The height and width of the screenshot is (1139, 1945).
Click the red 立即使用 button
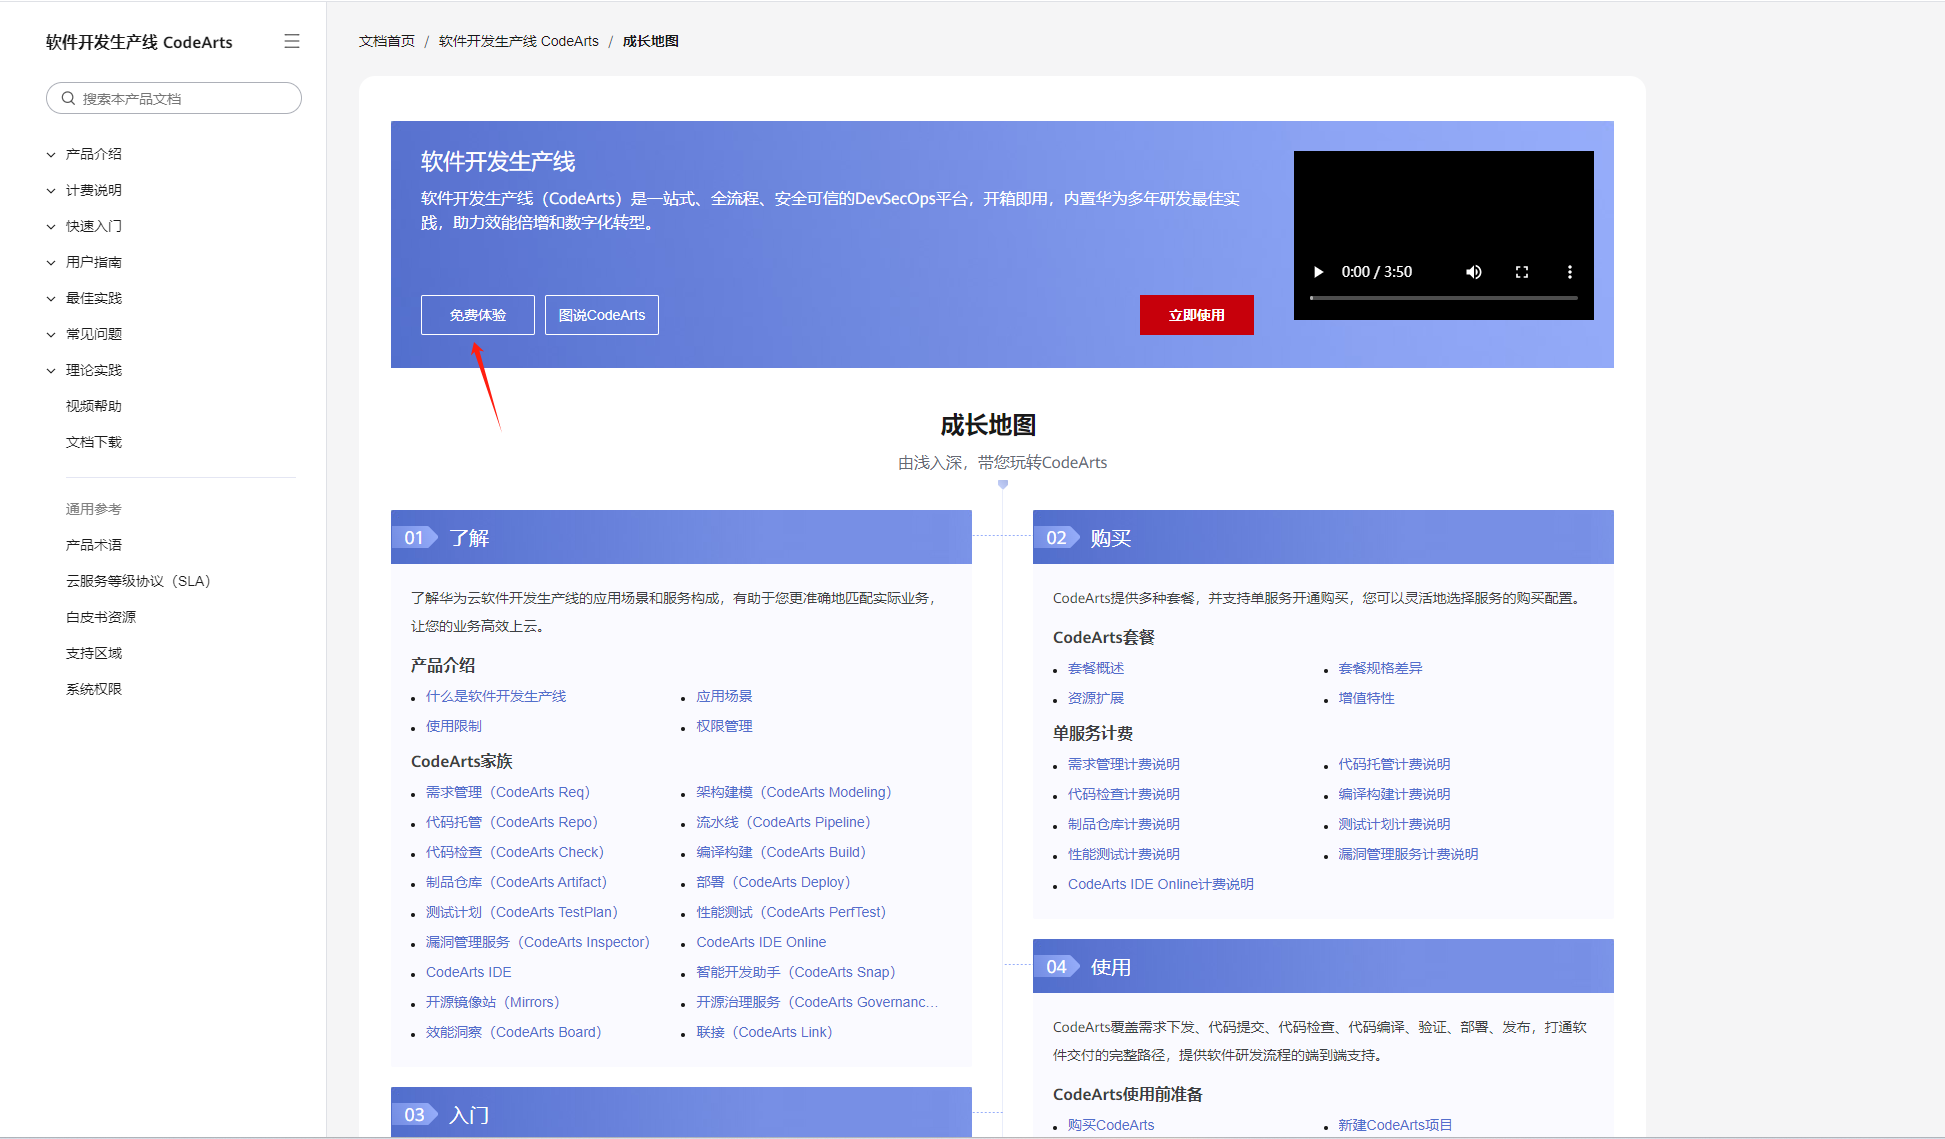tap(1196, 315)
